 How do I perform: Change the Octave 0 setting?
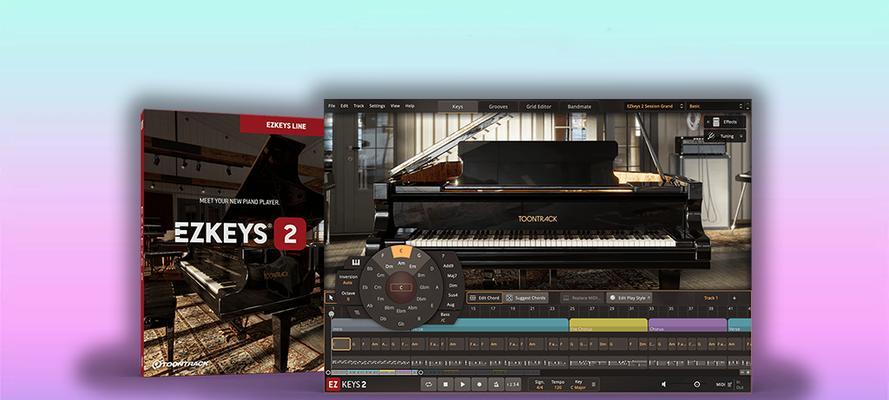pyautogui.click(x=348, y=296)
